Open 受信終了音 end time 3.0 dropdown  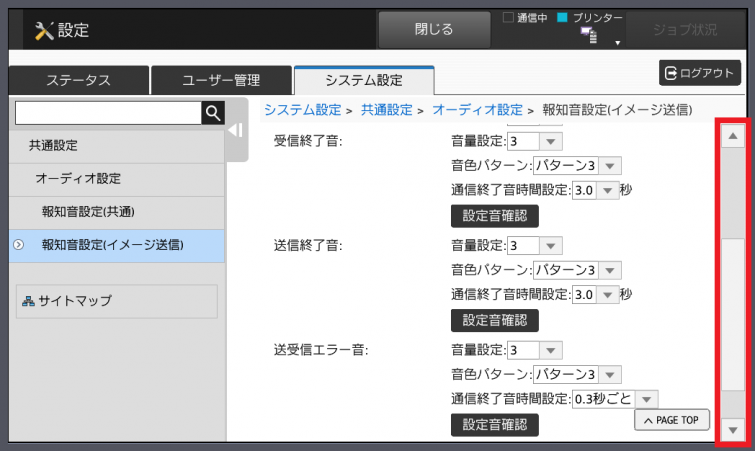(595, 189)
